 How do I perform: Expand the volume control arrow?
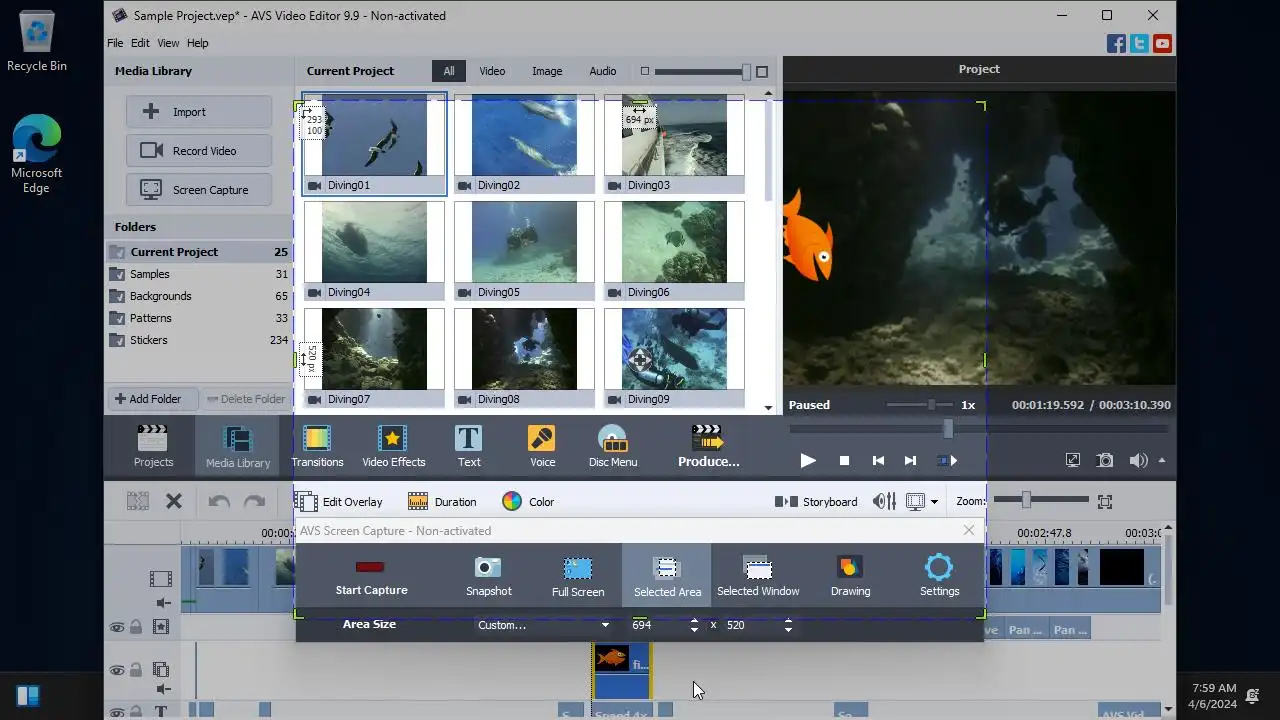pyautogui.click(x=1162, y=461)
